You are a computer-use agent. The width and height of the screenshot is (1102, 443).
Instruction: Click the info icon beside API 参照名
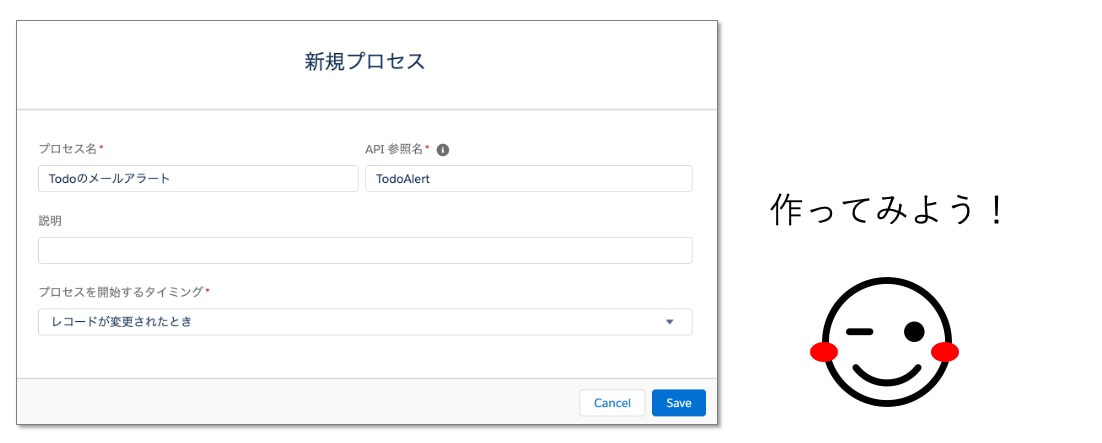point(443,150)
